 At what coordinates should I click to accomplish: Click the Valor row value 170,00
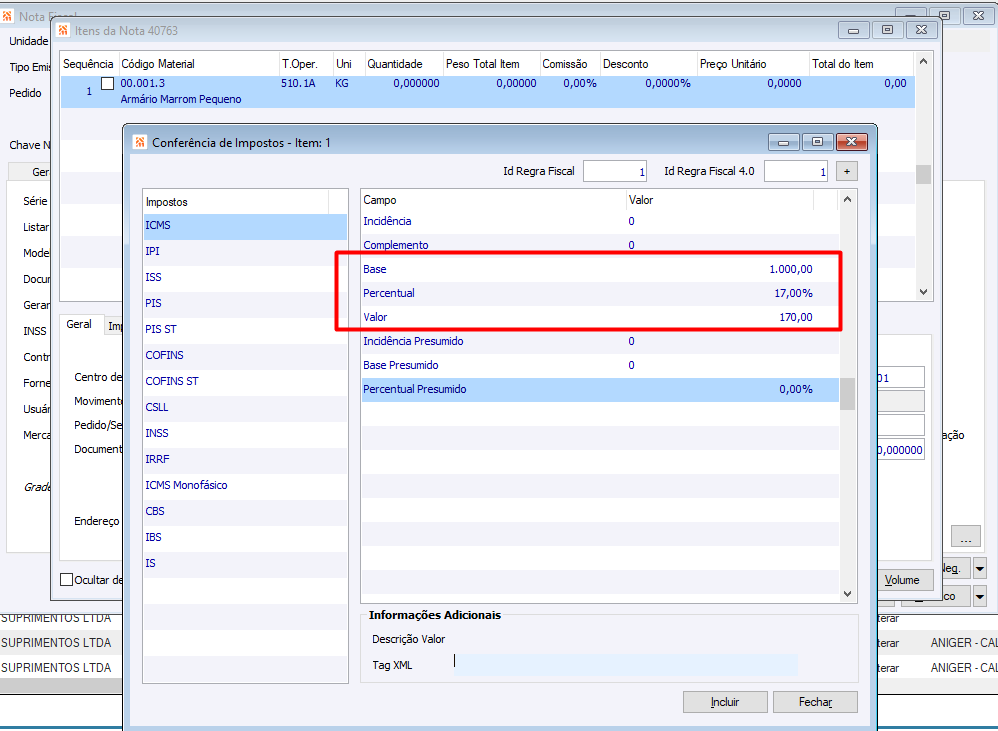796,317
